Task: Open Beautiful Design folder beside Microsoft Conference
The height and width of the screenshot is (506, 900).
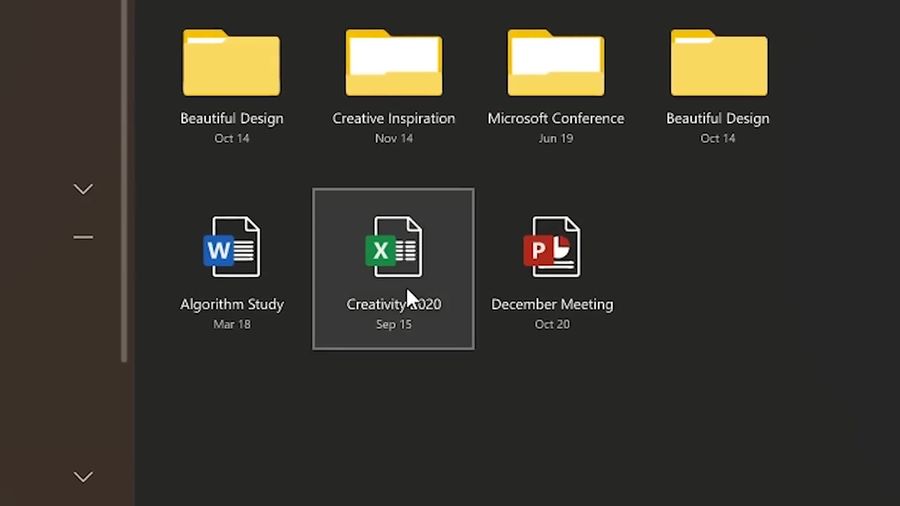Action: [x=719, y=63]
